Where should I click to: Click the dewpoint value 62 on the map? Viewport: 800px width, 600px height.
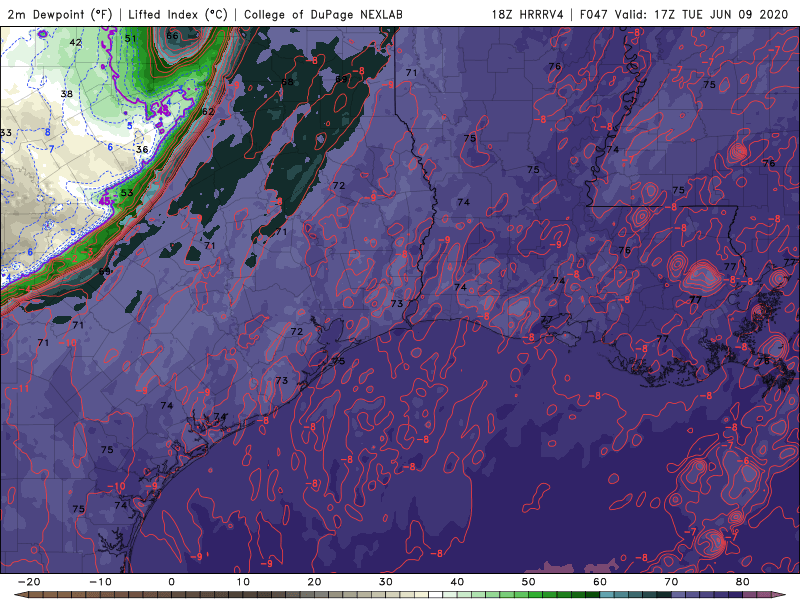pos(208,112)
